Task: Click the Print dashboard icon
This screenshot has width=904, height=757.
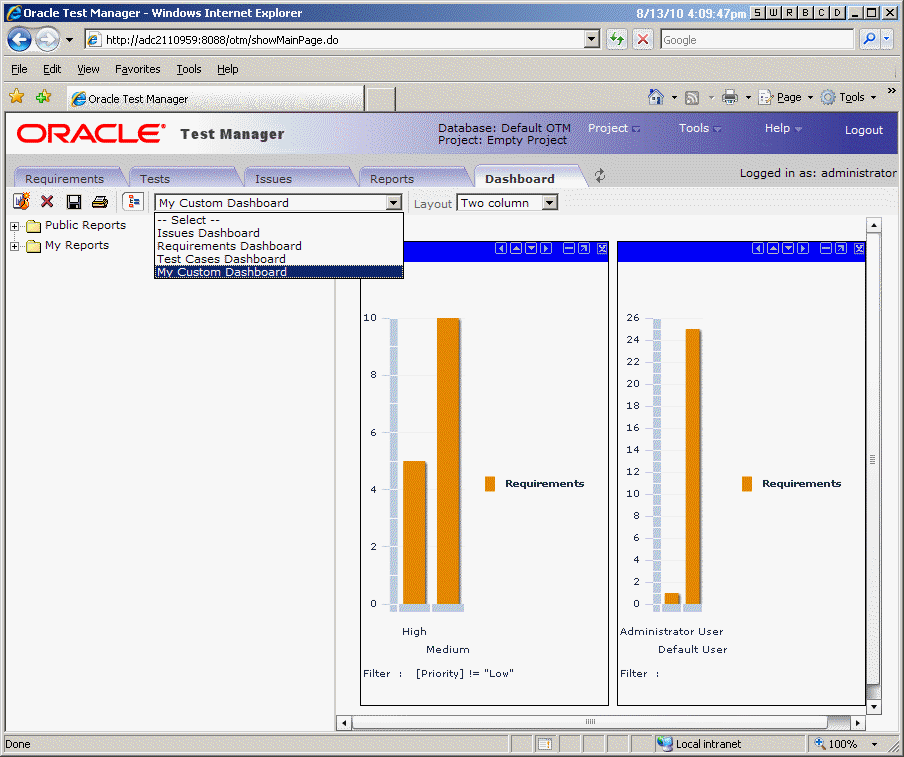Action: click(x=100, y=202)
